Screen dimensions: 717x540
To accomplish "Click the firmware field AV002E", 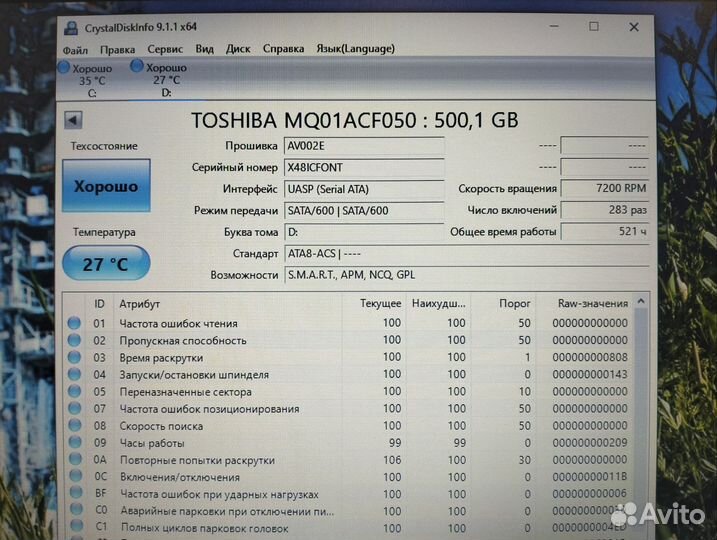I will [363, 145].
